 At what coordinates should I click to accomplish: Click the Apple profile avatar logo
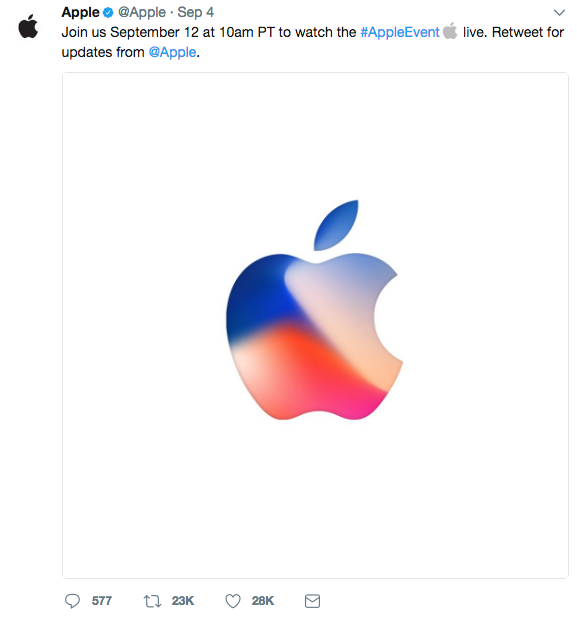point(28,26)
